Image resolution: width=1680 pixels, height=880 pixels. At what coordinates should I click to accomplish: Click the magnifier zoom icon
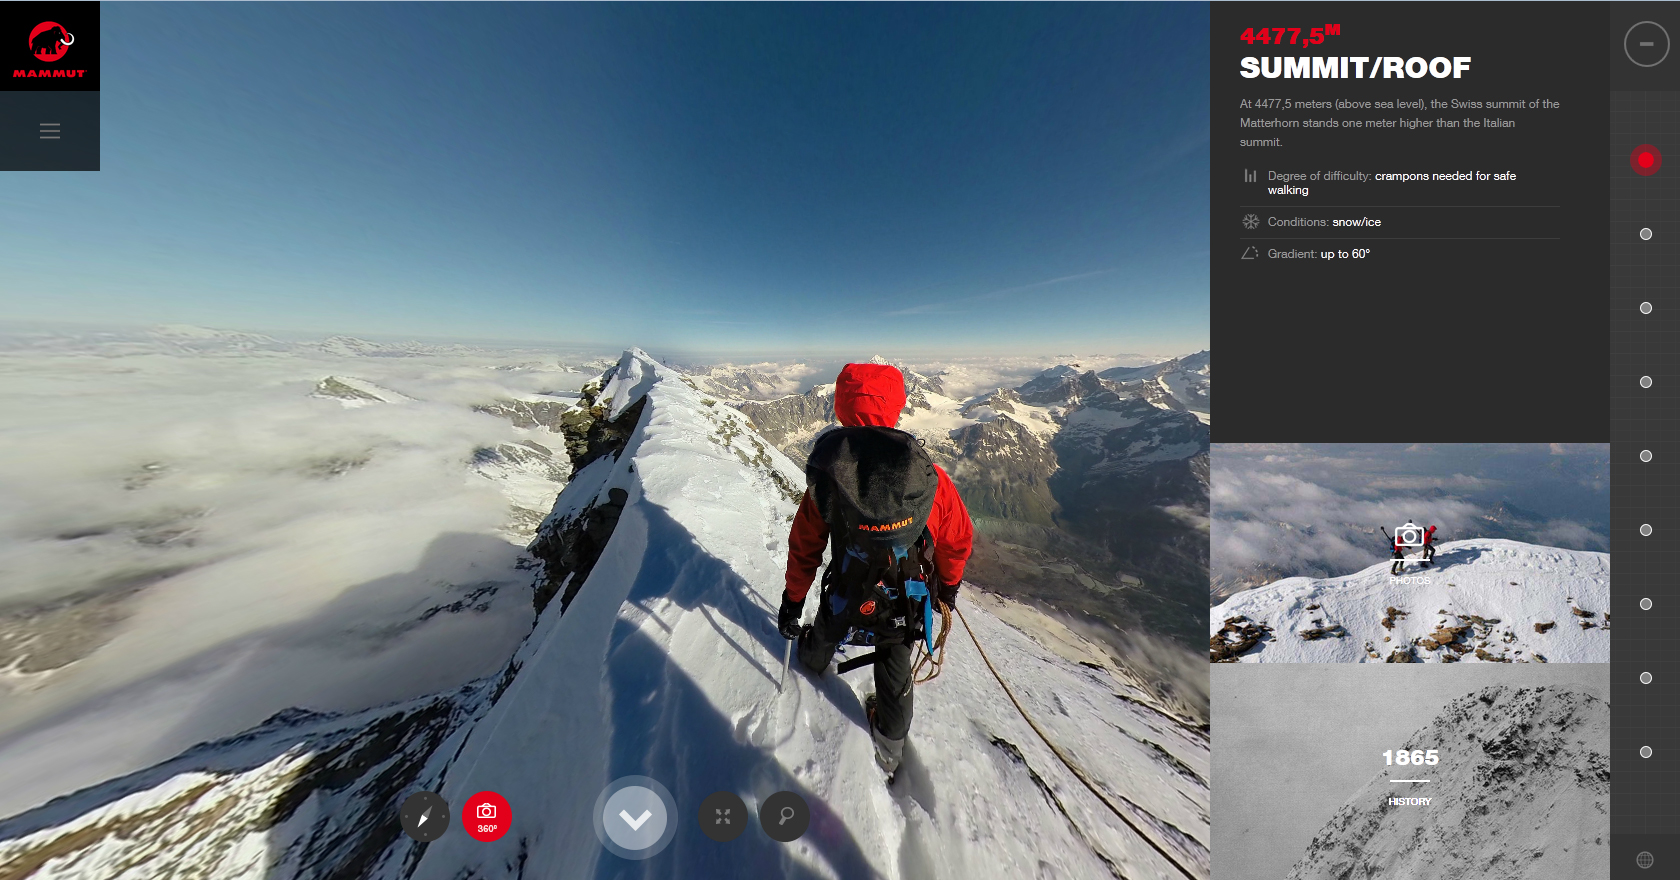pyautogui.click(x=786, y=817)
